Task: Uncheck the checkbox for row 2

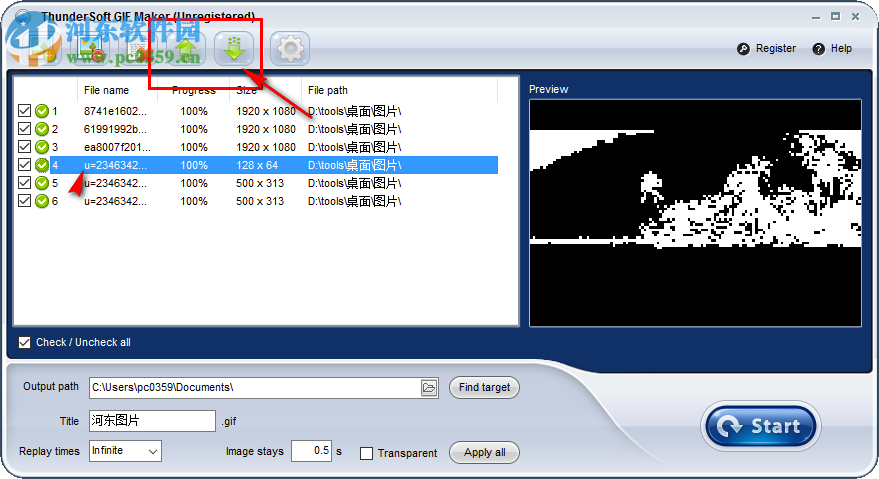Action: click(24, 129)
